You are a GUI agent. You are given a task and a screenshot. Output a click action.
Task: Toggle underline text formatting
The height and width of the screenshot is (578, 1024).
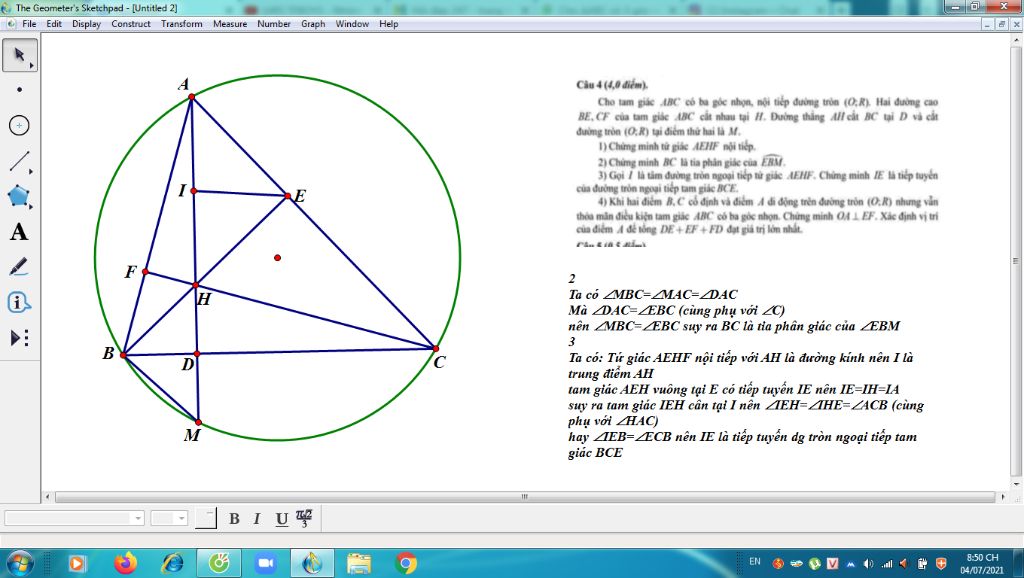[x=281, y=519]
